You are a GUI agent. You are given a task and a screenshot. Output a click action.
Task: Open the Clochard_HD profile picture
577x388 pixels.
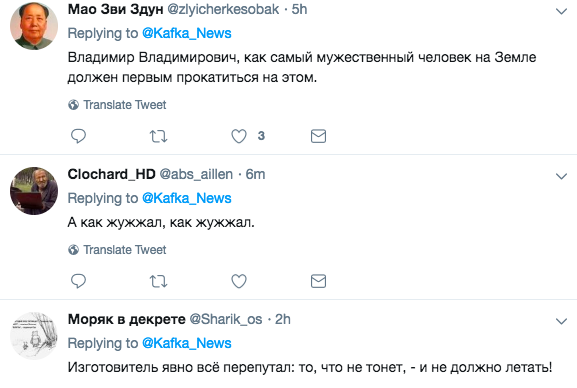point(34,191)
